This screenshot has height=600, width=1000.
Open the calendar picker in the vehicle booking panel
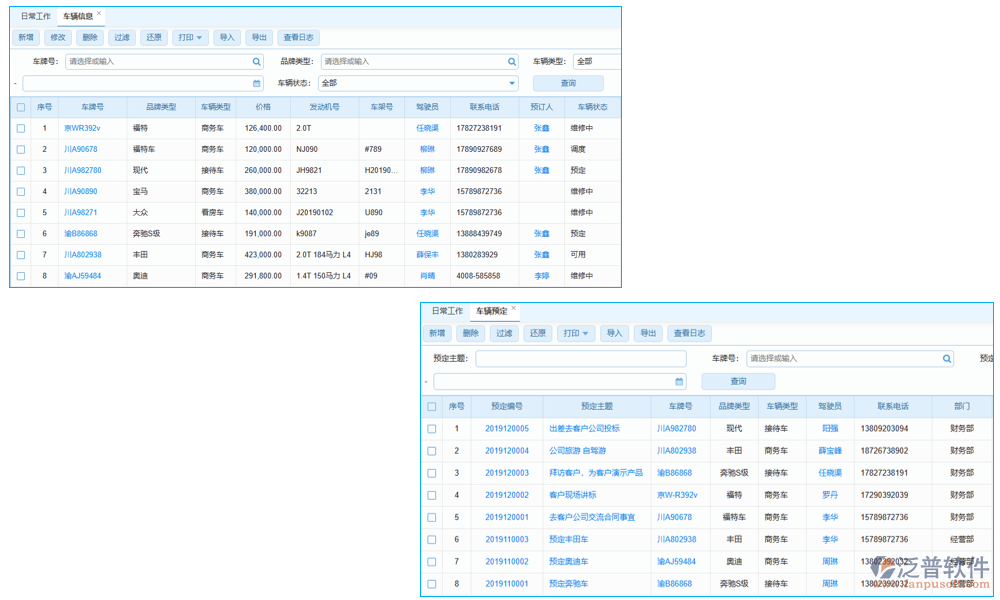click(x=680, y=382)
